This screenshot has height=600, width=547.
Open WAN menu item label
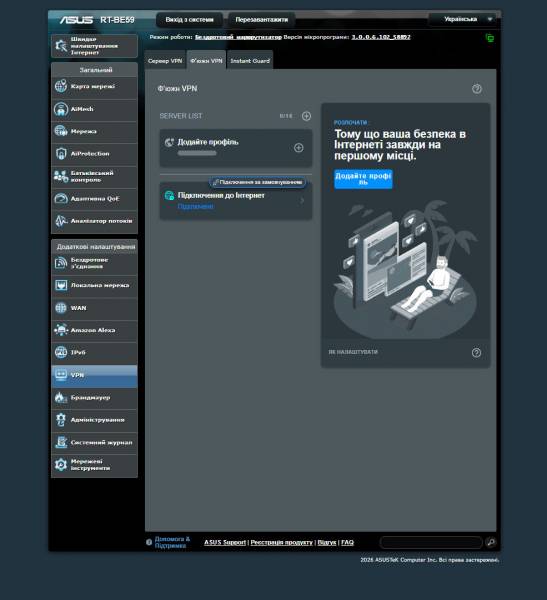pyautogui.click(x=78, y=308)
